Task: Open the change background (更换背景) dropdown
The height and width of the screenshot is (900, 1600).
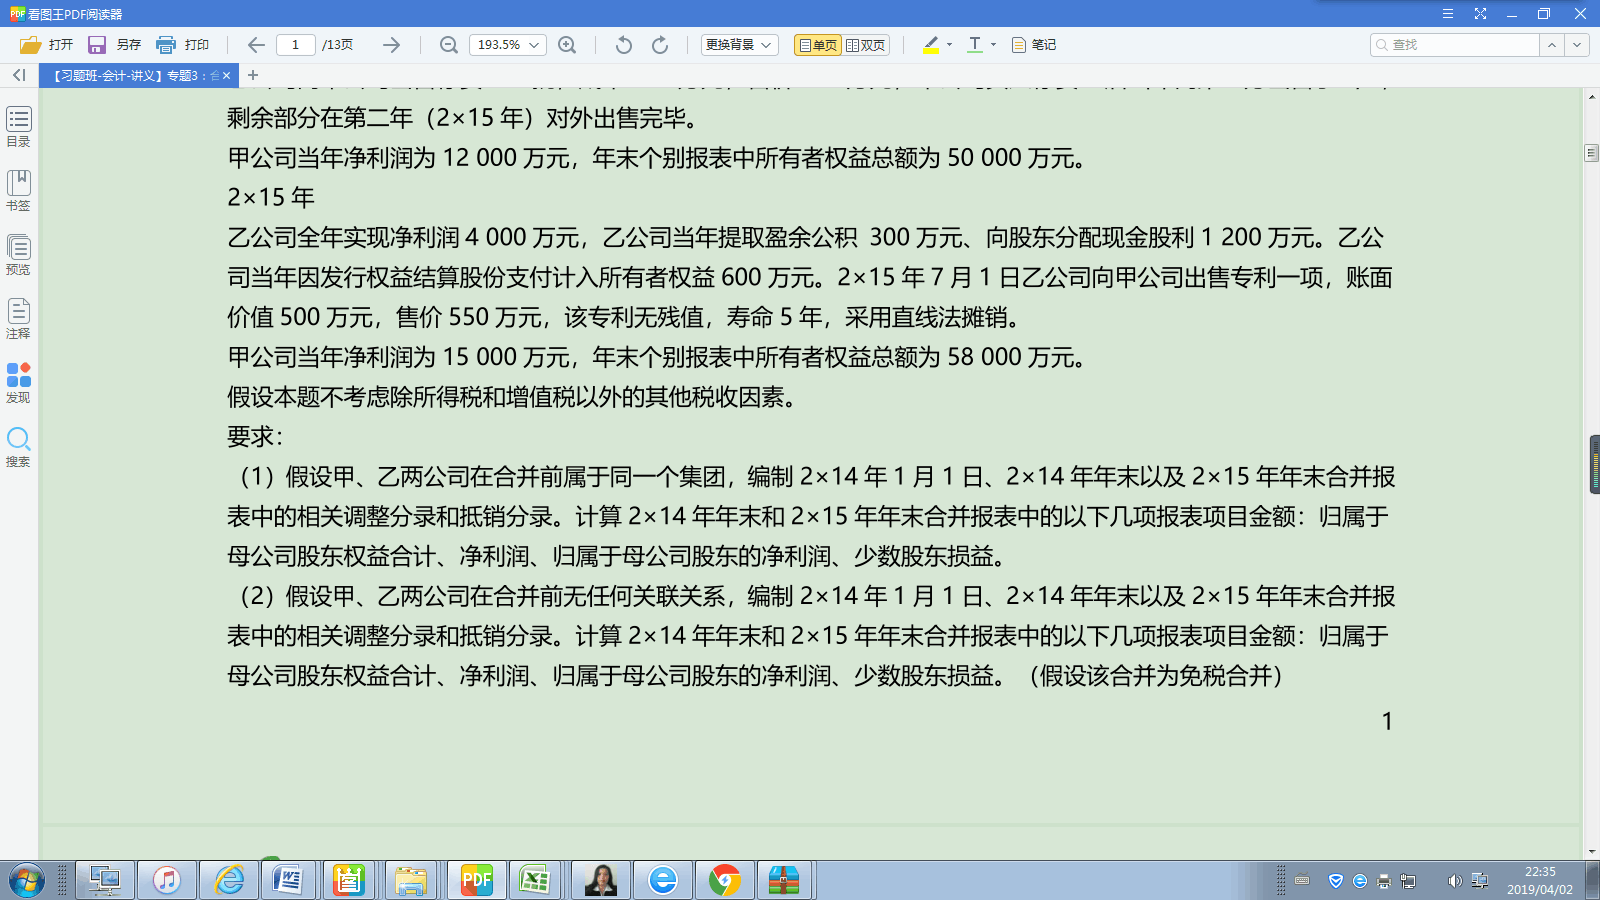Action: pos(739,45)
